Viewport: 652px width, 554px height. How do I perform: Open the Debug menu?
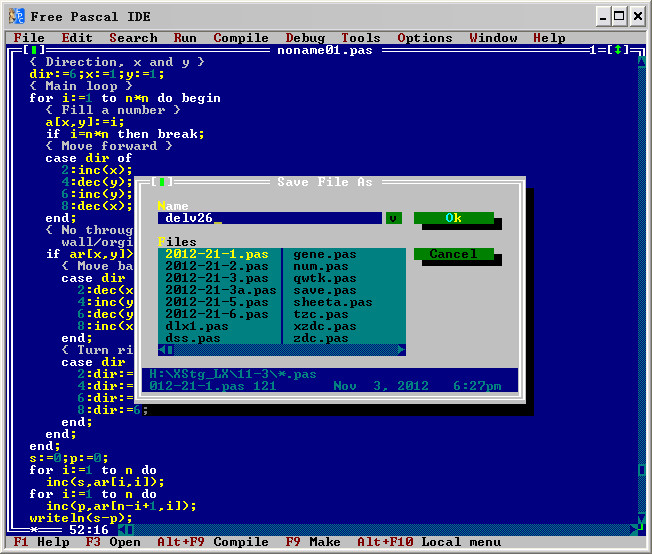coord(305,38)
